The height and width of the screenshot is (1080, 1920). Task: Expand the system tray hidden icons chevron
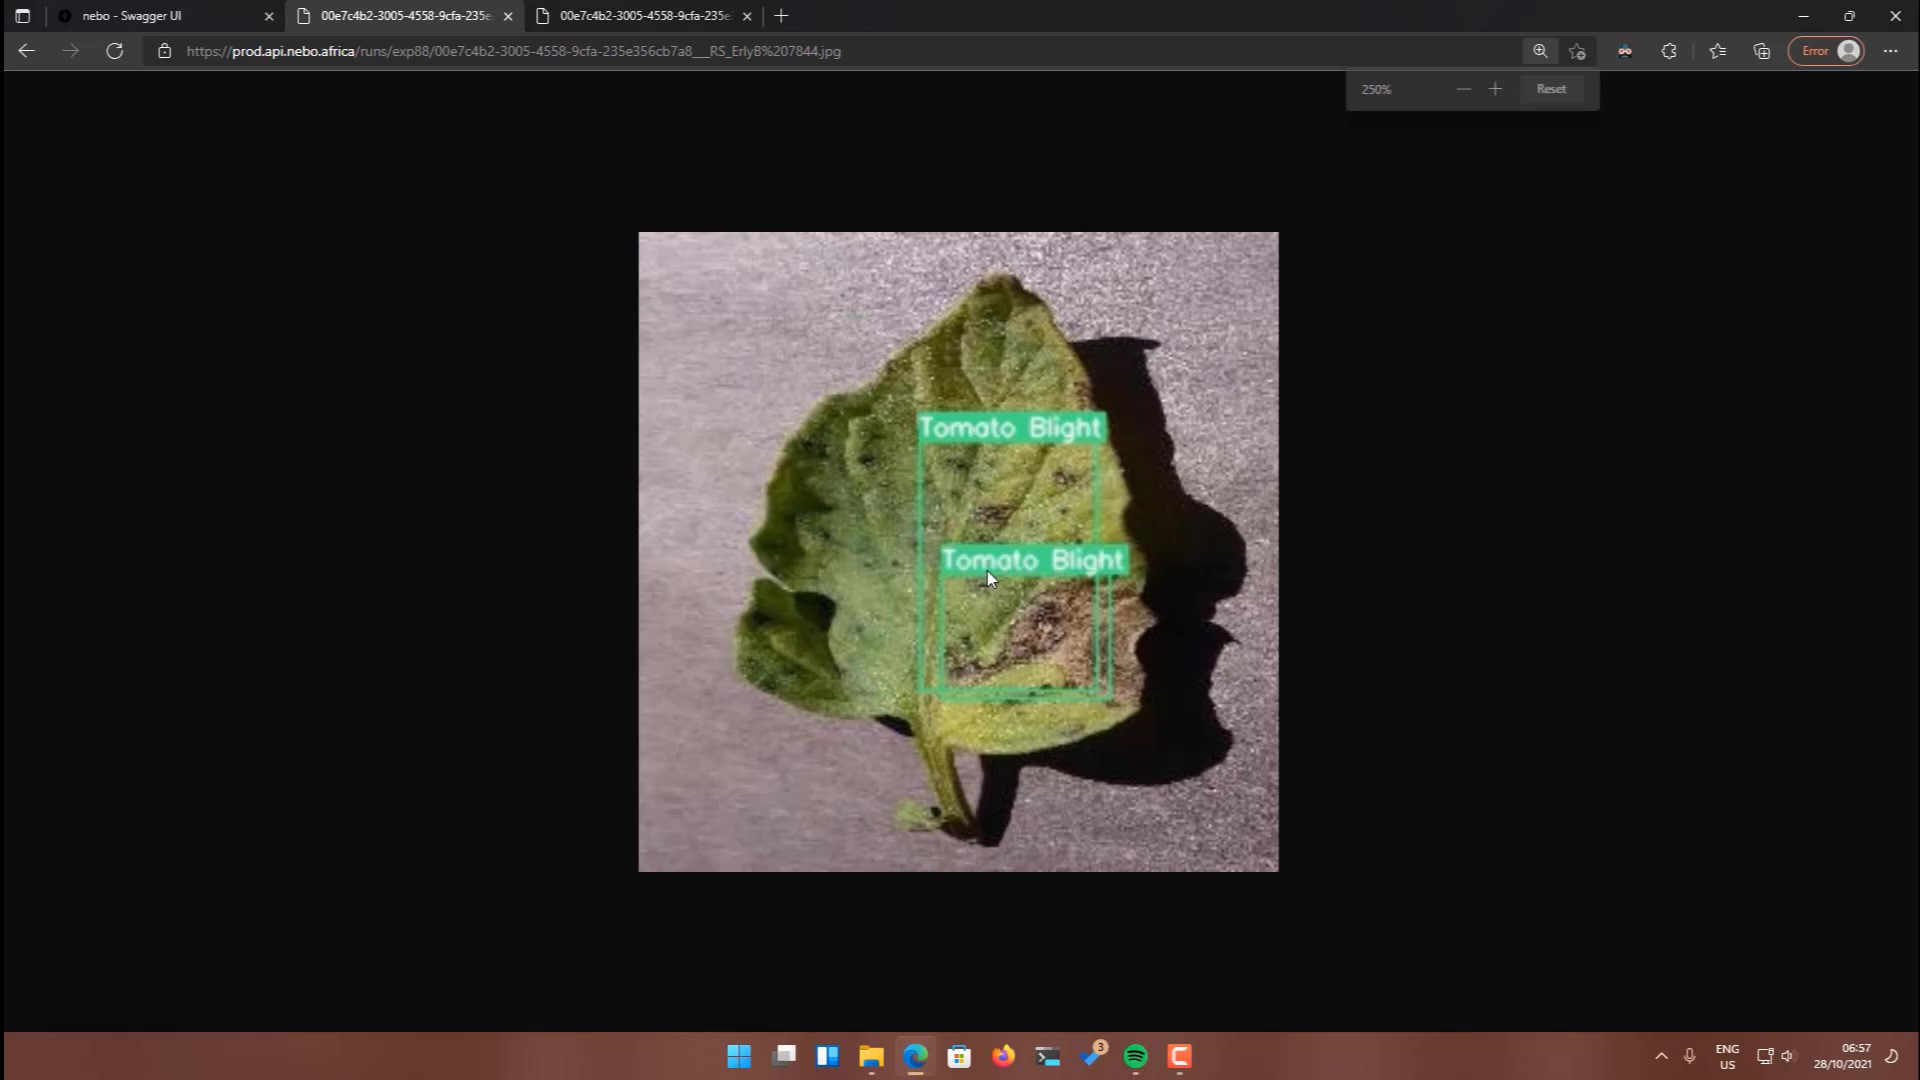click(x=1661, y=1056)
